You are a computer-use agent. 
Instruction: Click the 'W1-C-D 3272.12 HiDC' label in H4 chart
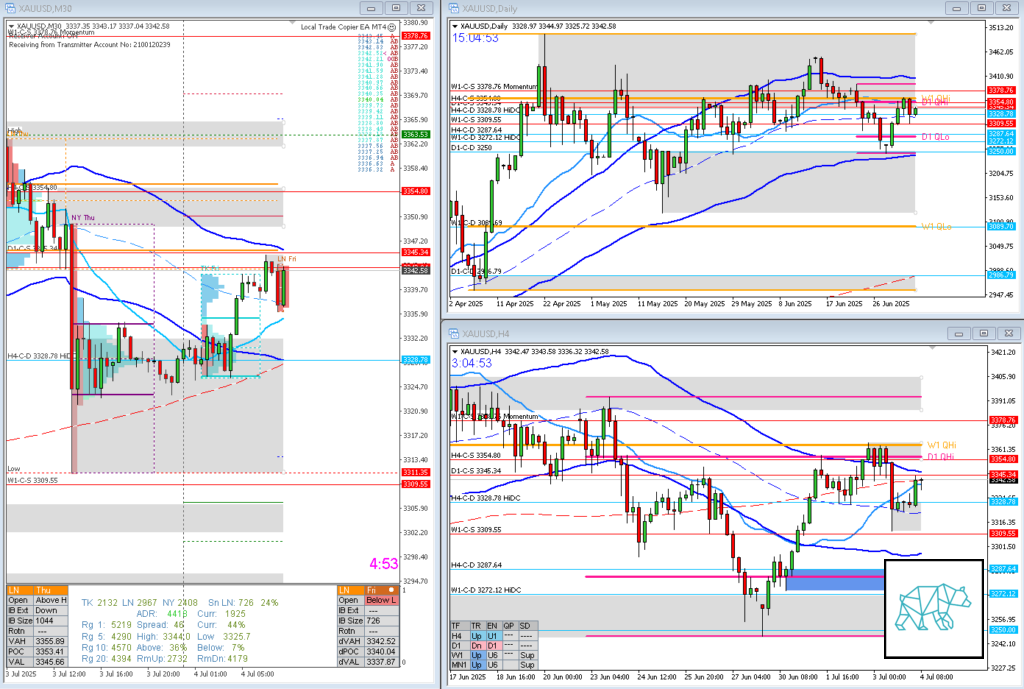click(487, 590)
